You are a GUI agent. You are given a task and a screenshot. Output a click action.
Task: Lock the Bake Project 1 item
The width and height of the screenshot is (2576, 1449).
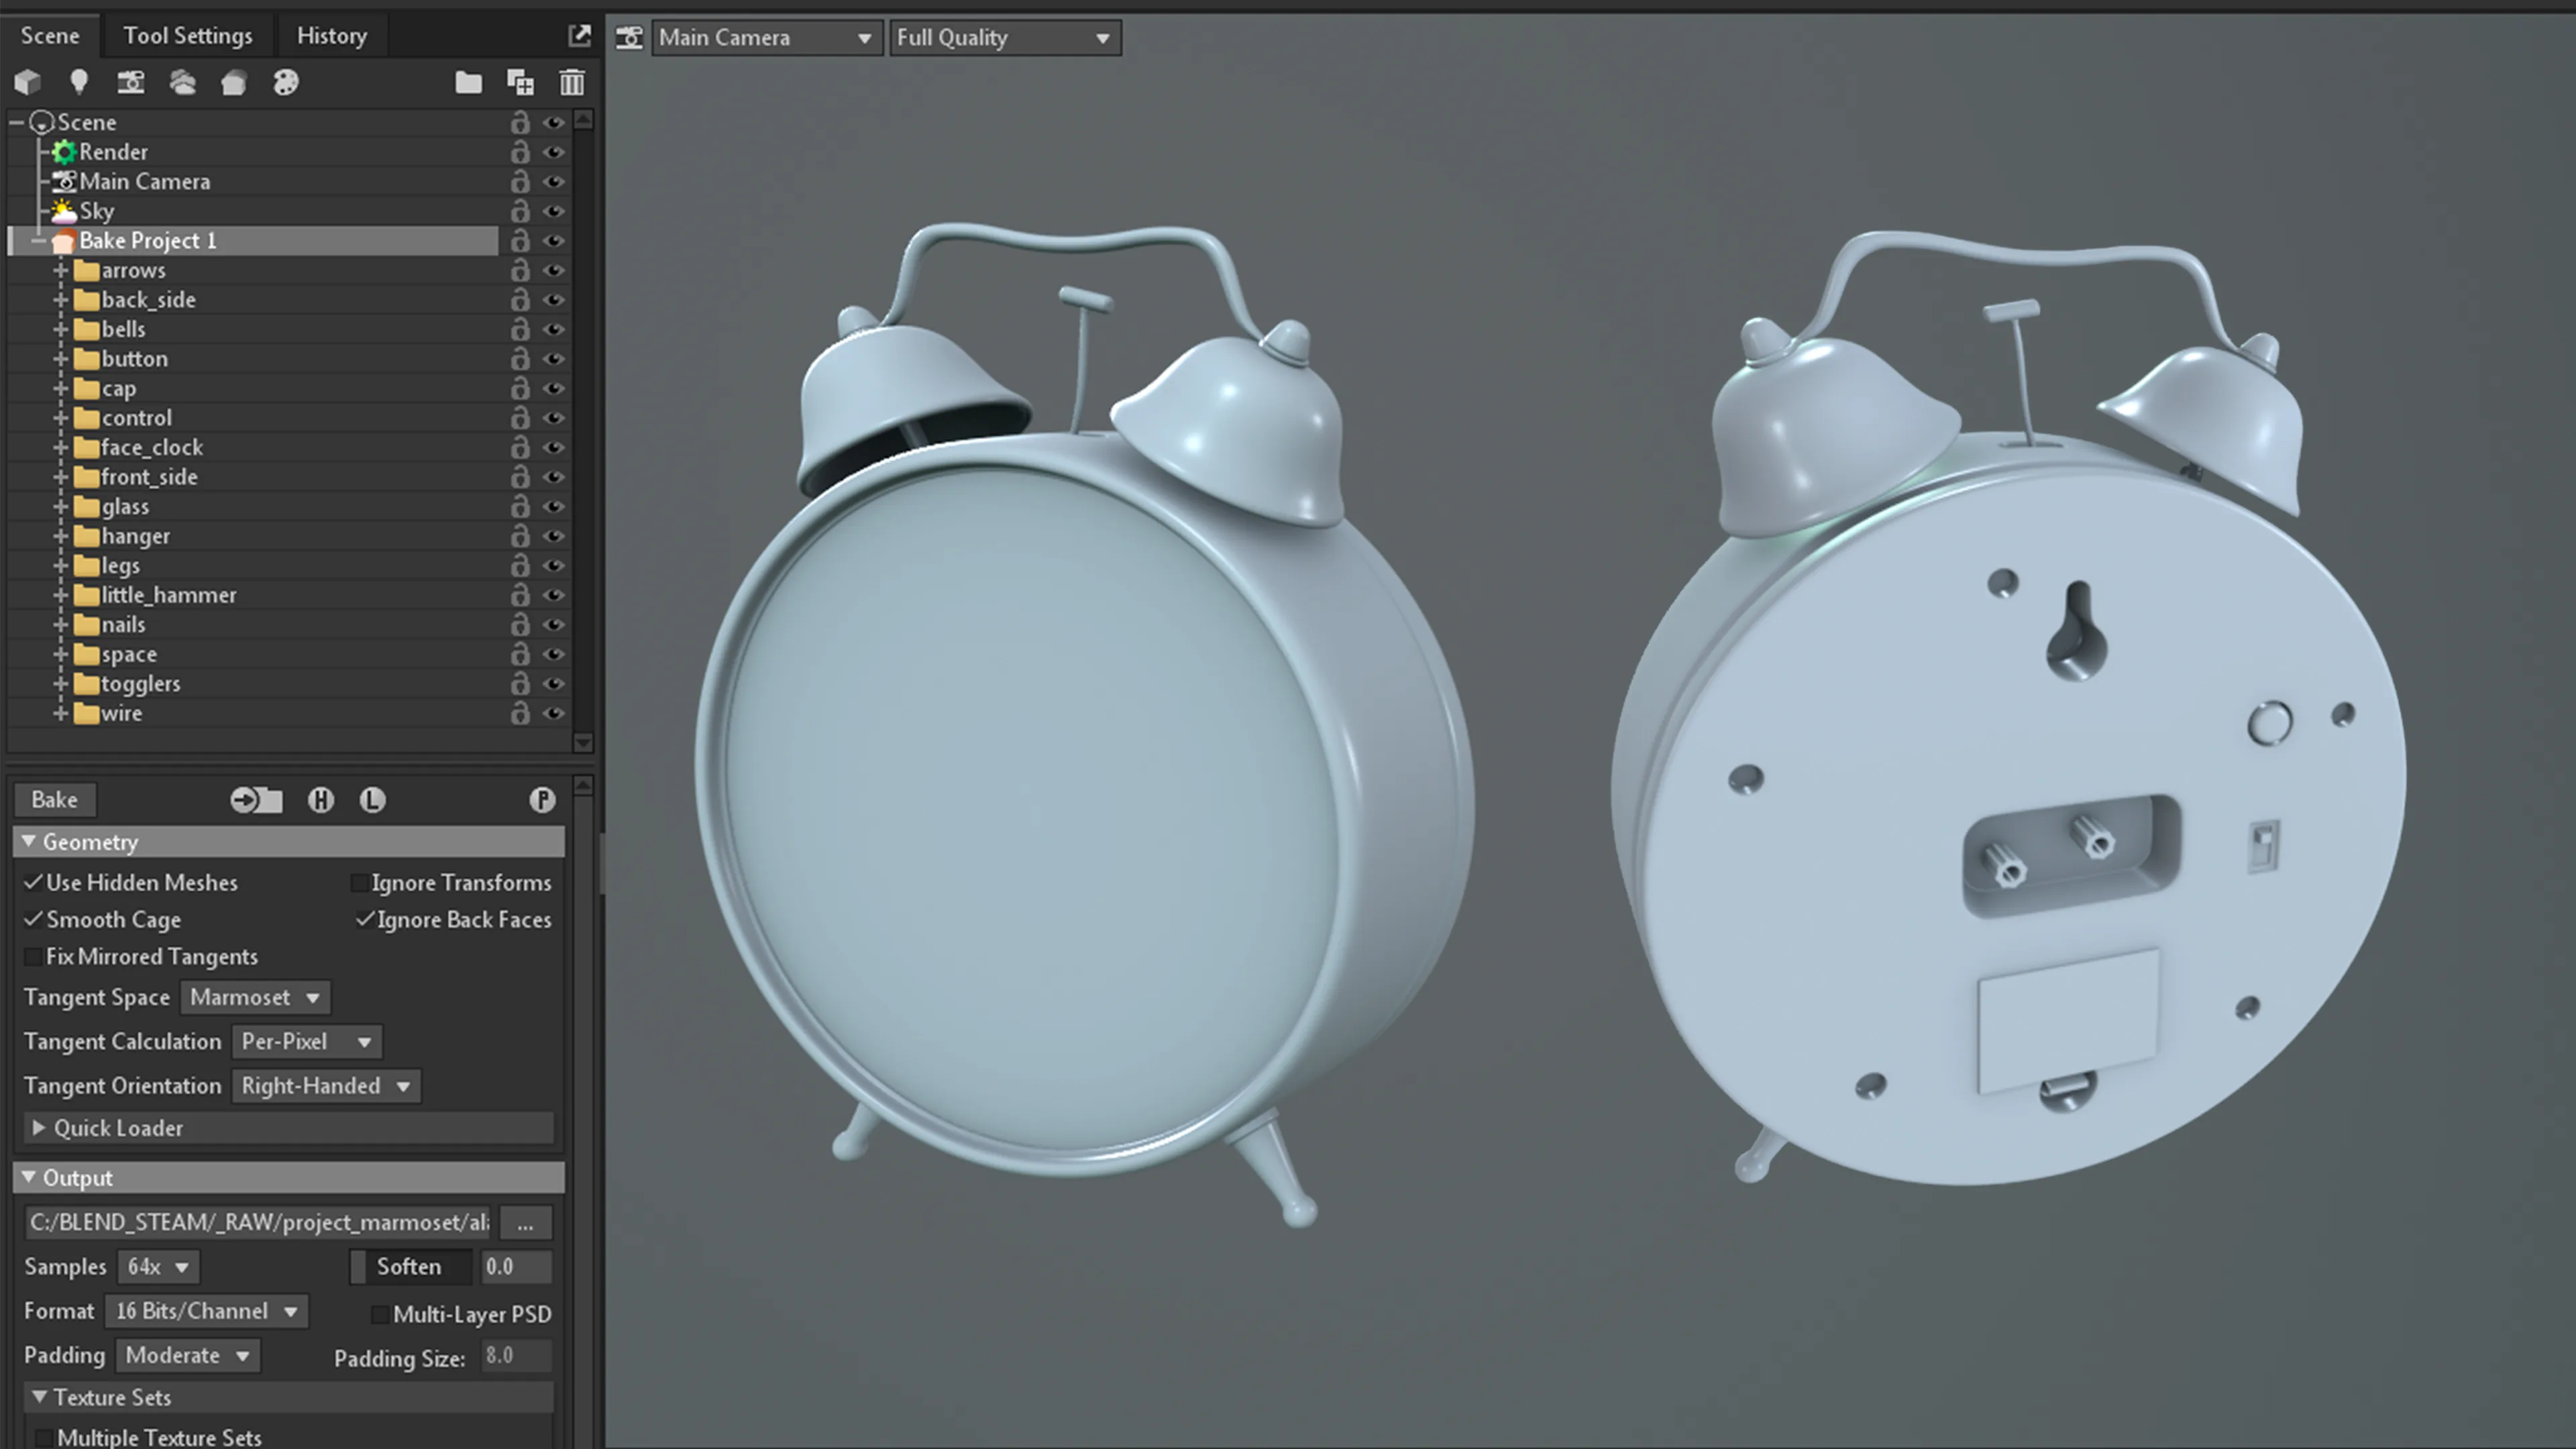[x=520, y=241]
